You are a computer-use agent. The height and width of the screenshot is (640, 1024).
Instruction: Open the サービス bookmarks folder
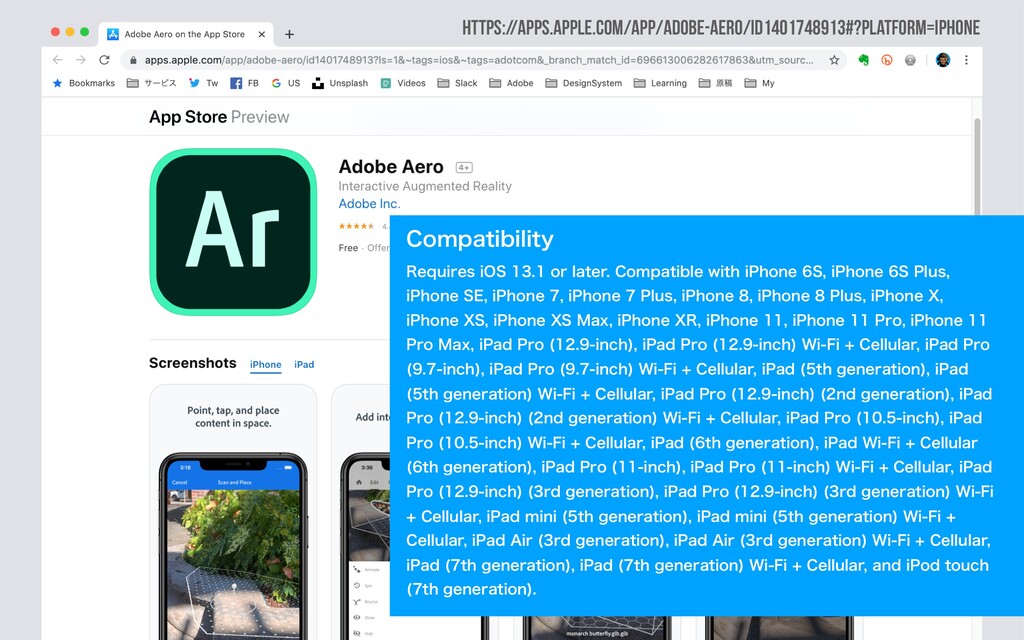click(152, 83)
